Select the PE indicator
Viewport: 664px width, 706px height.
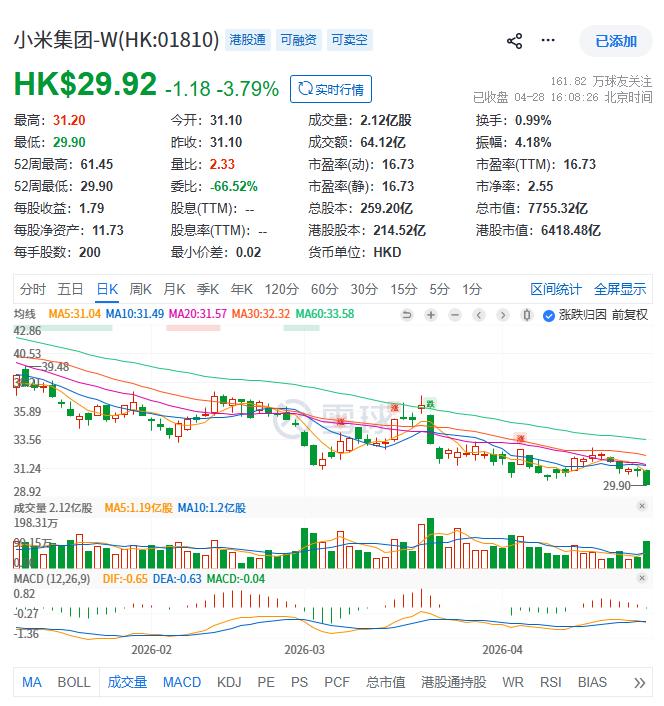[266, 682]
